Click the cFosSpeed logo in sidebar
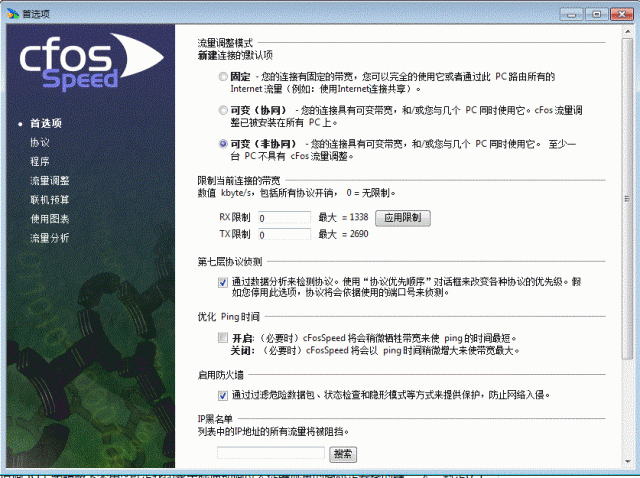This screenshot has width=640, height=478. pyautogui.click(x=91, y=61)
